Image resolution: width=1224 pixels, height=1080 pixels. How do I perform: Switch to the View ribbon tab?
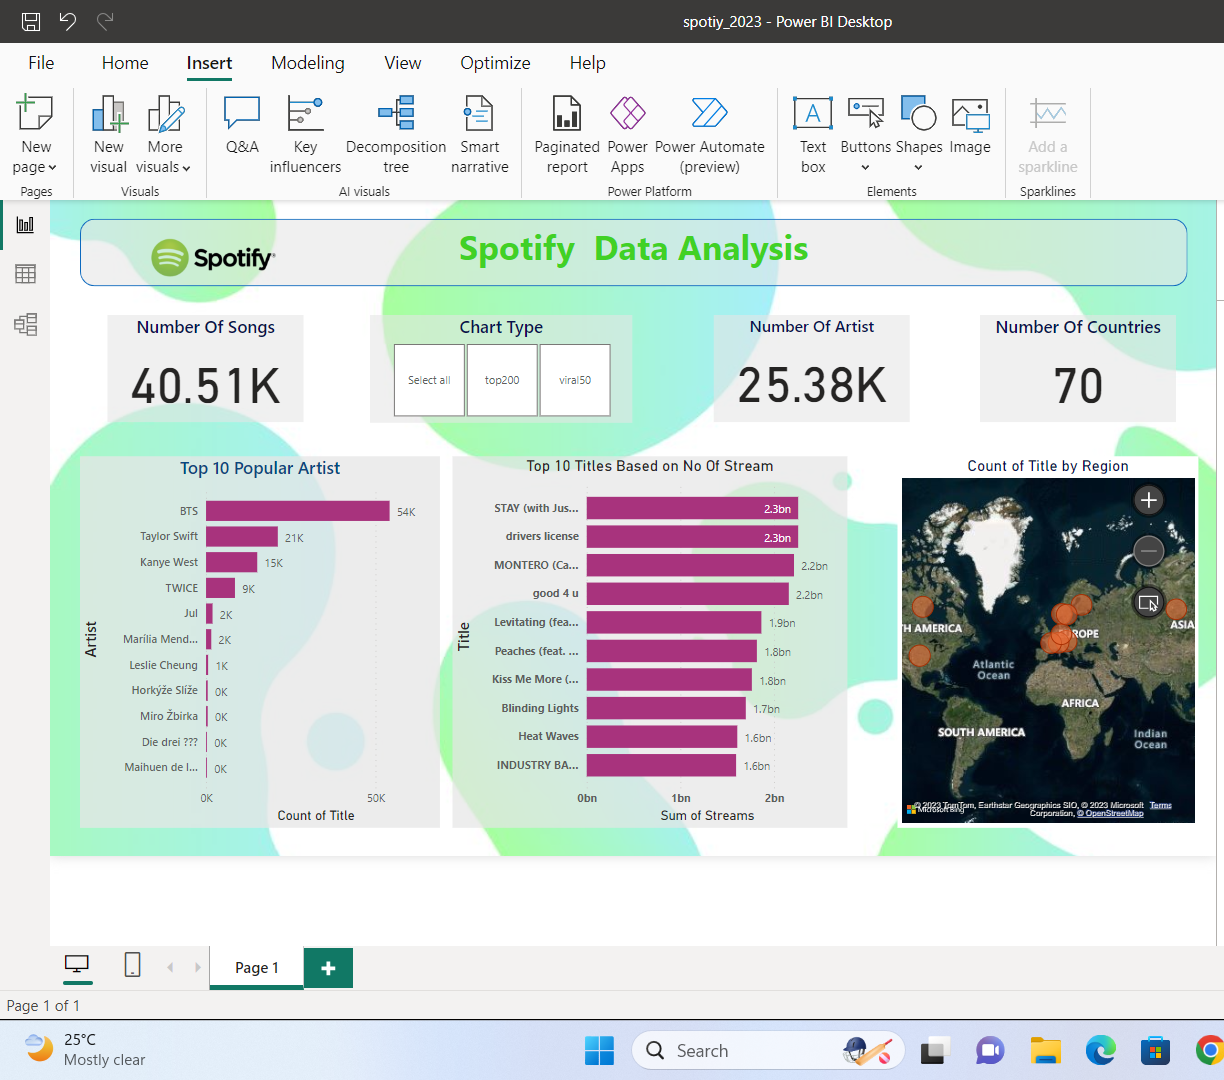[x=402, y=63]
